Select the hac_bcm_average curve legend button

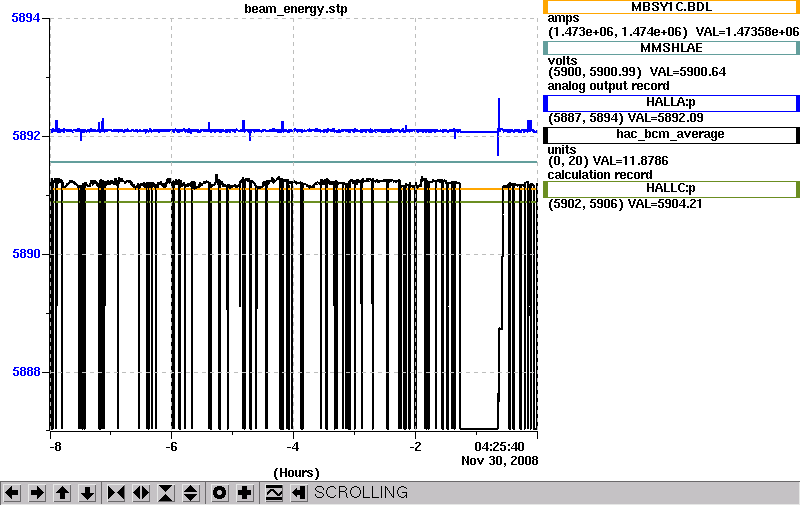(671, 135)
